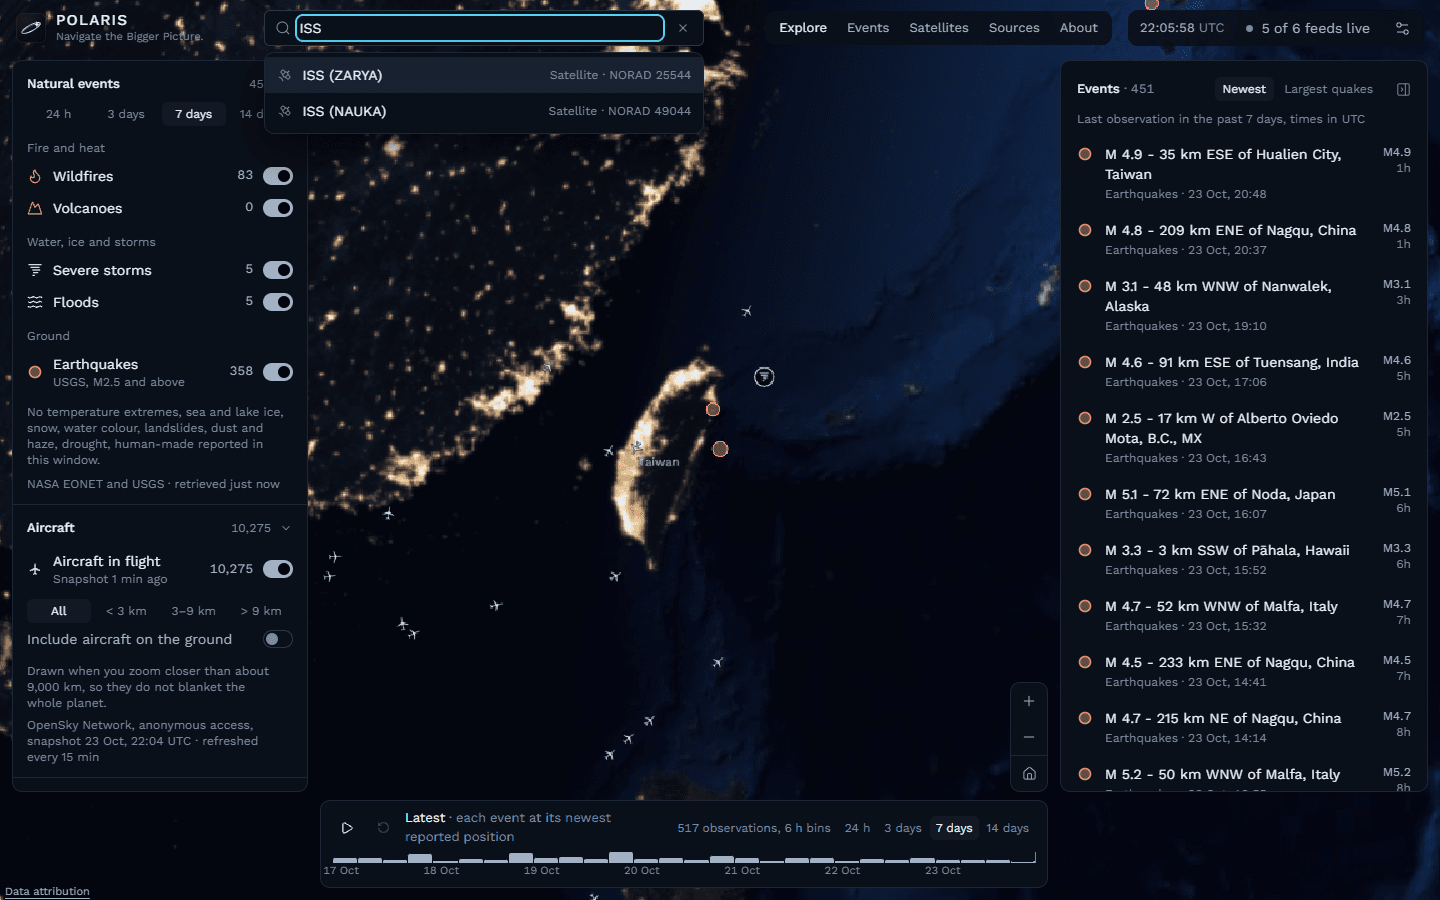Image resolution: width=1440 pixels, height=900 pixels.
Task: Sort events by Largest quakes
Action: [1328, 89]
